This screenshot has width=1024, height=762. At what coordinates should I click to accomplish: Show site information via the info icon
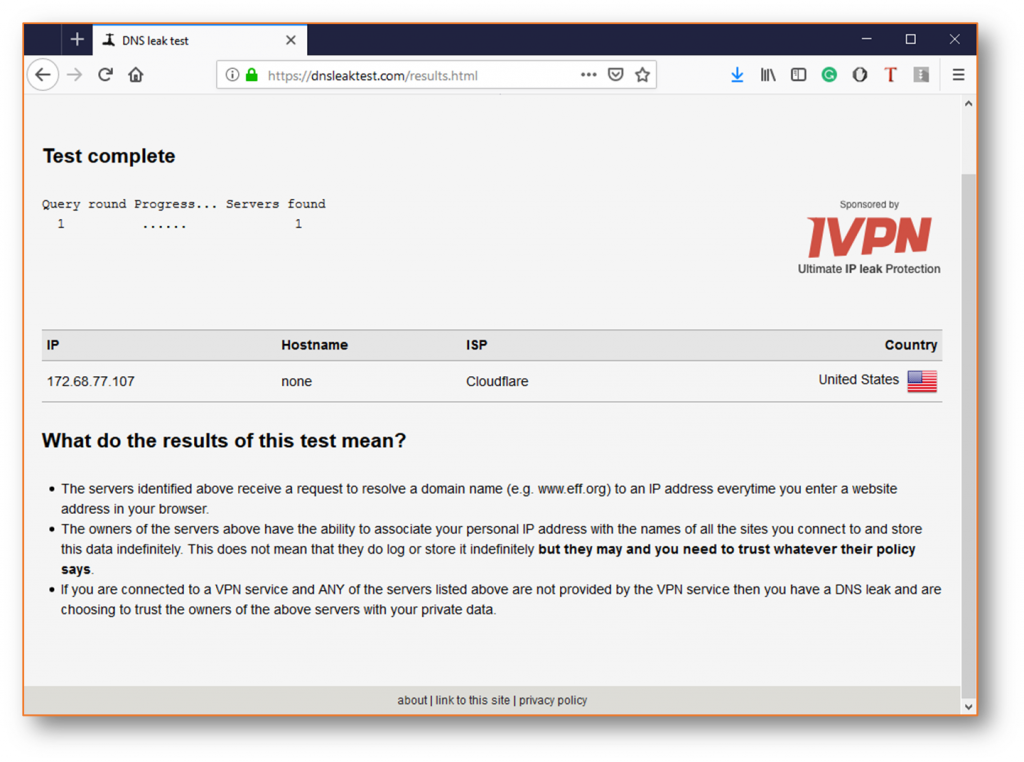point(232,75)
